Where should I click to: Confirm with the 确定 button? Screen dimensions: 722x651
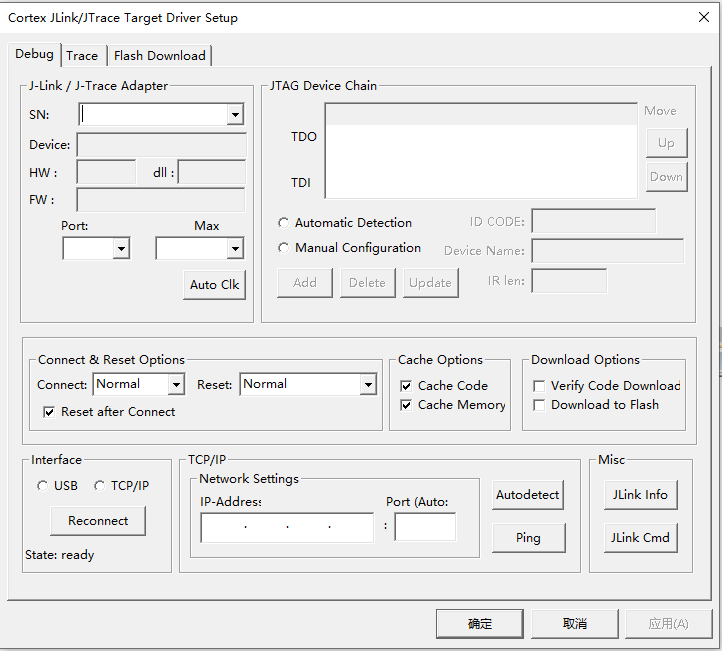click(x=480, y=624)
